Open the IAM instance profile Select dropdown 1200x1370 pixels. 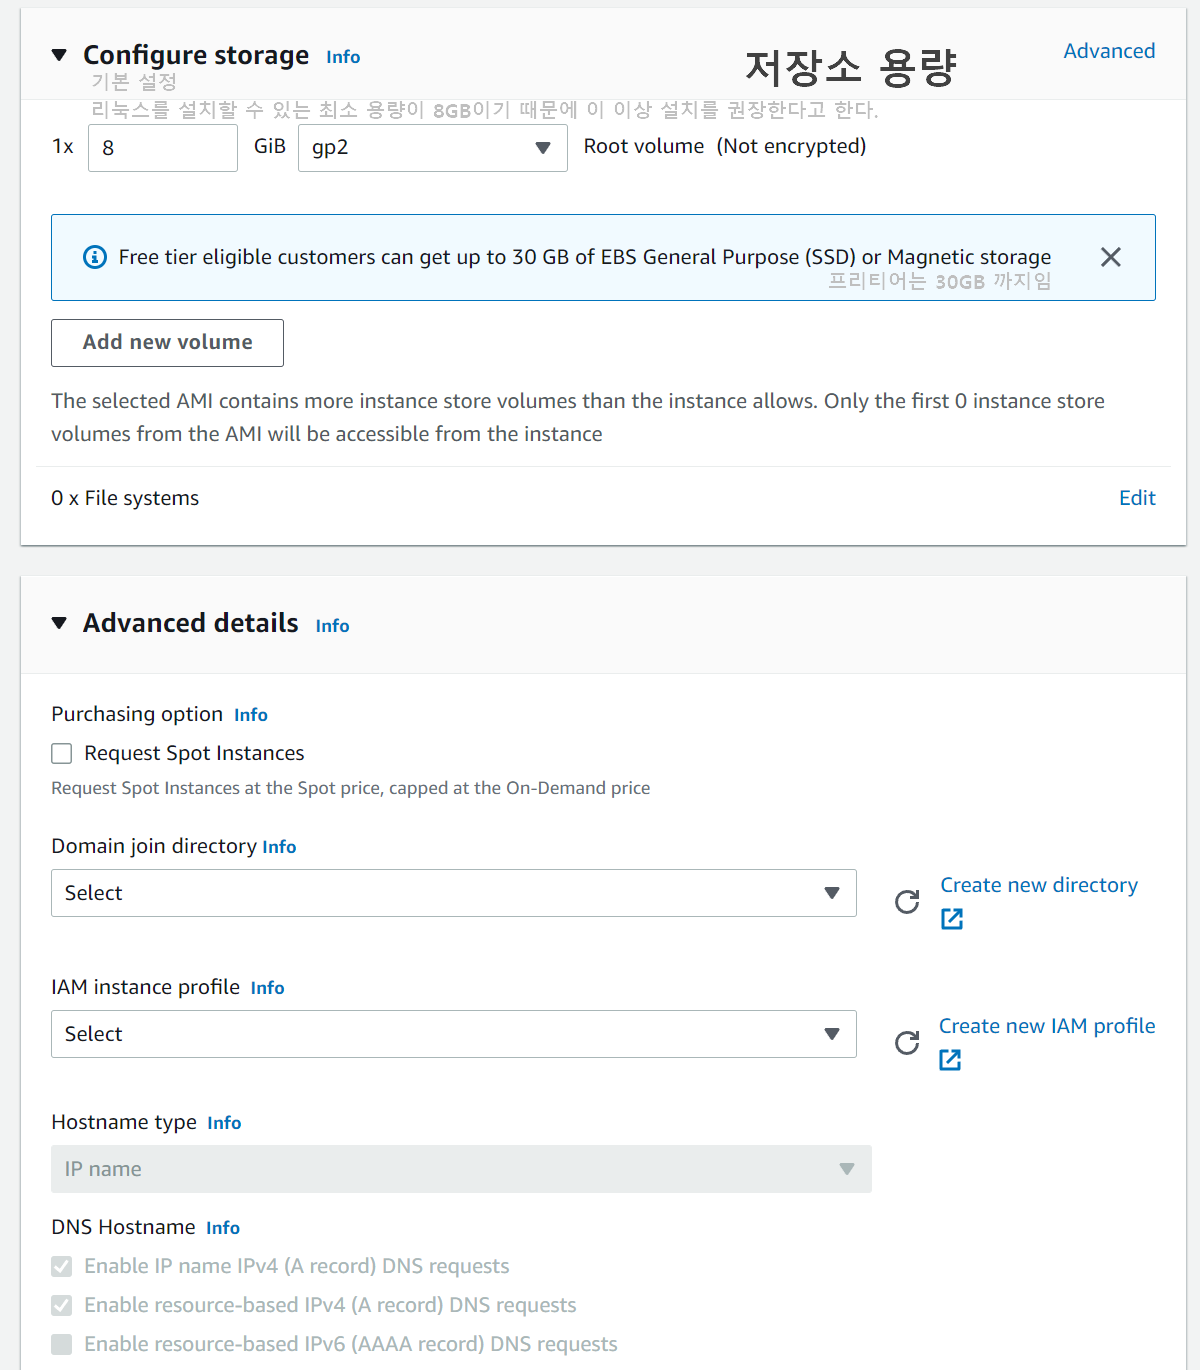coord(454,1034)
